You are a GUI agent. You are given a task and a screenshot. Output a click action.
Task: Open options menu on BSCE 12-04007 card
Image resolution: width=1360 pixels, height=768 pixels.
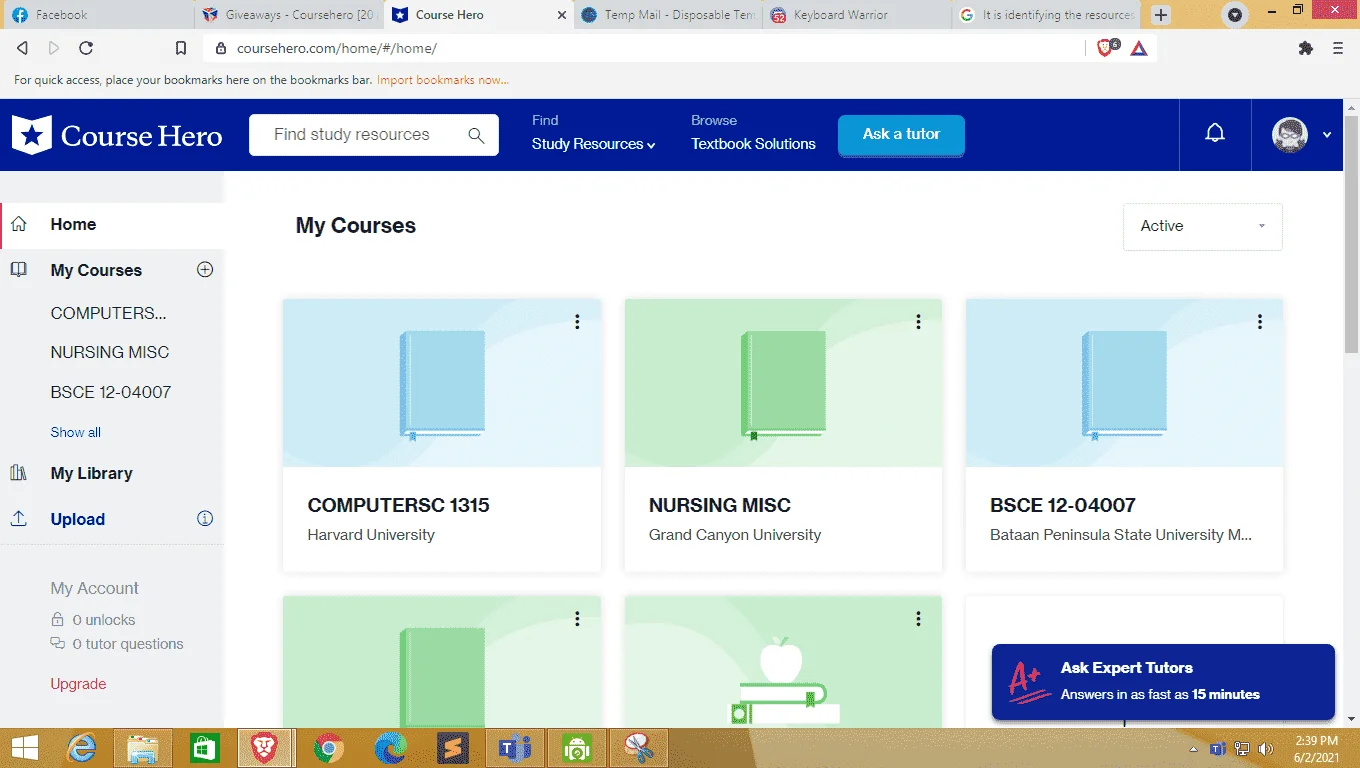(x=1259, y=321)
